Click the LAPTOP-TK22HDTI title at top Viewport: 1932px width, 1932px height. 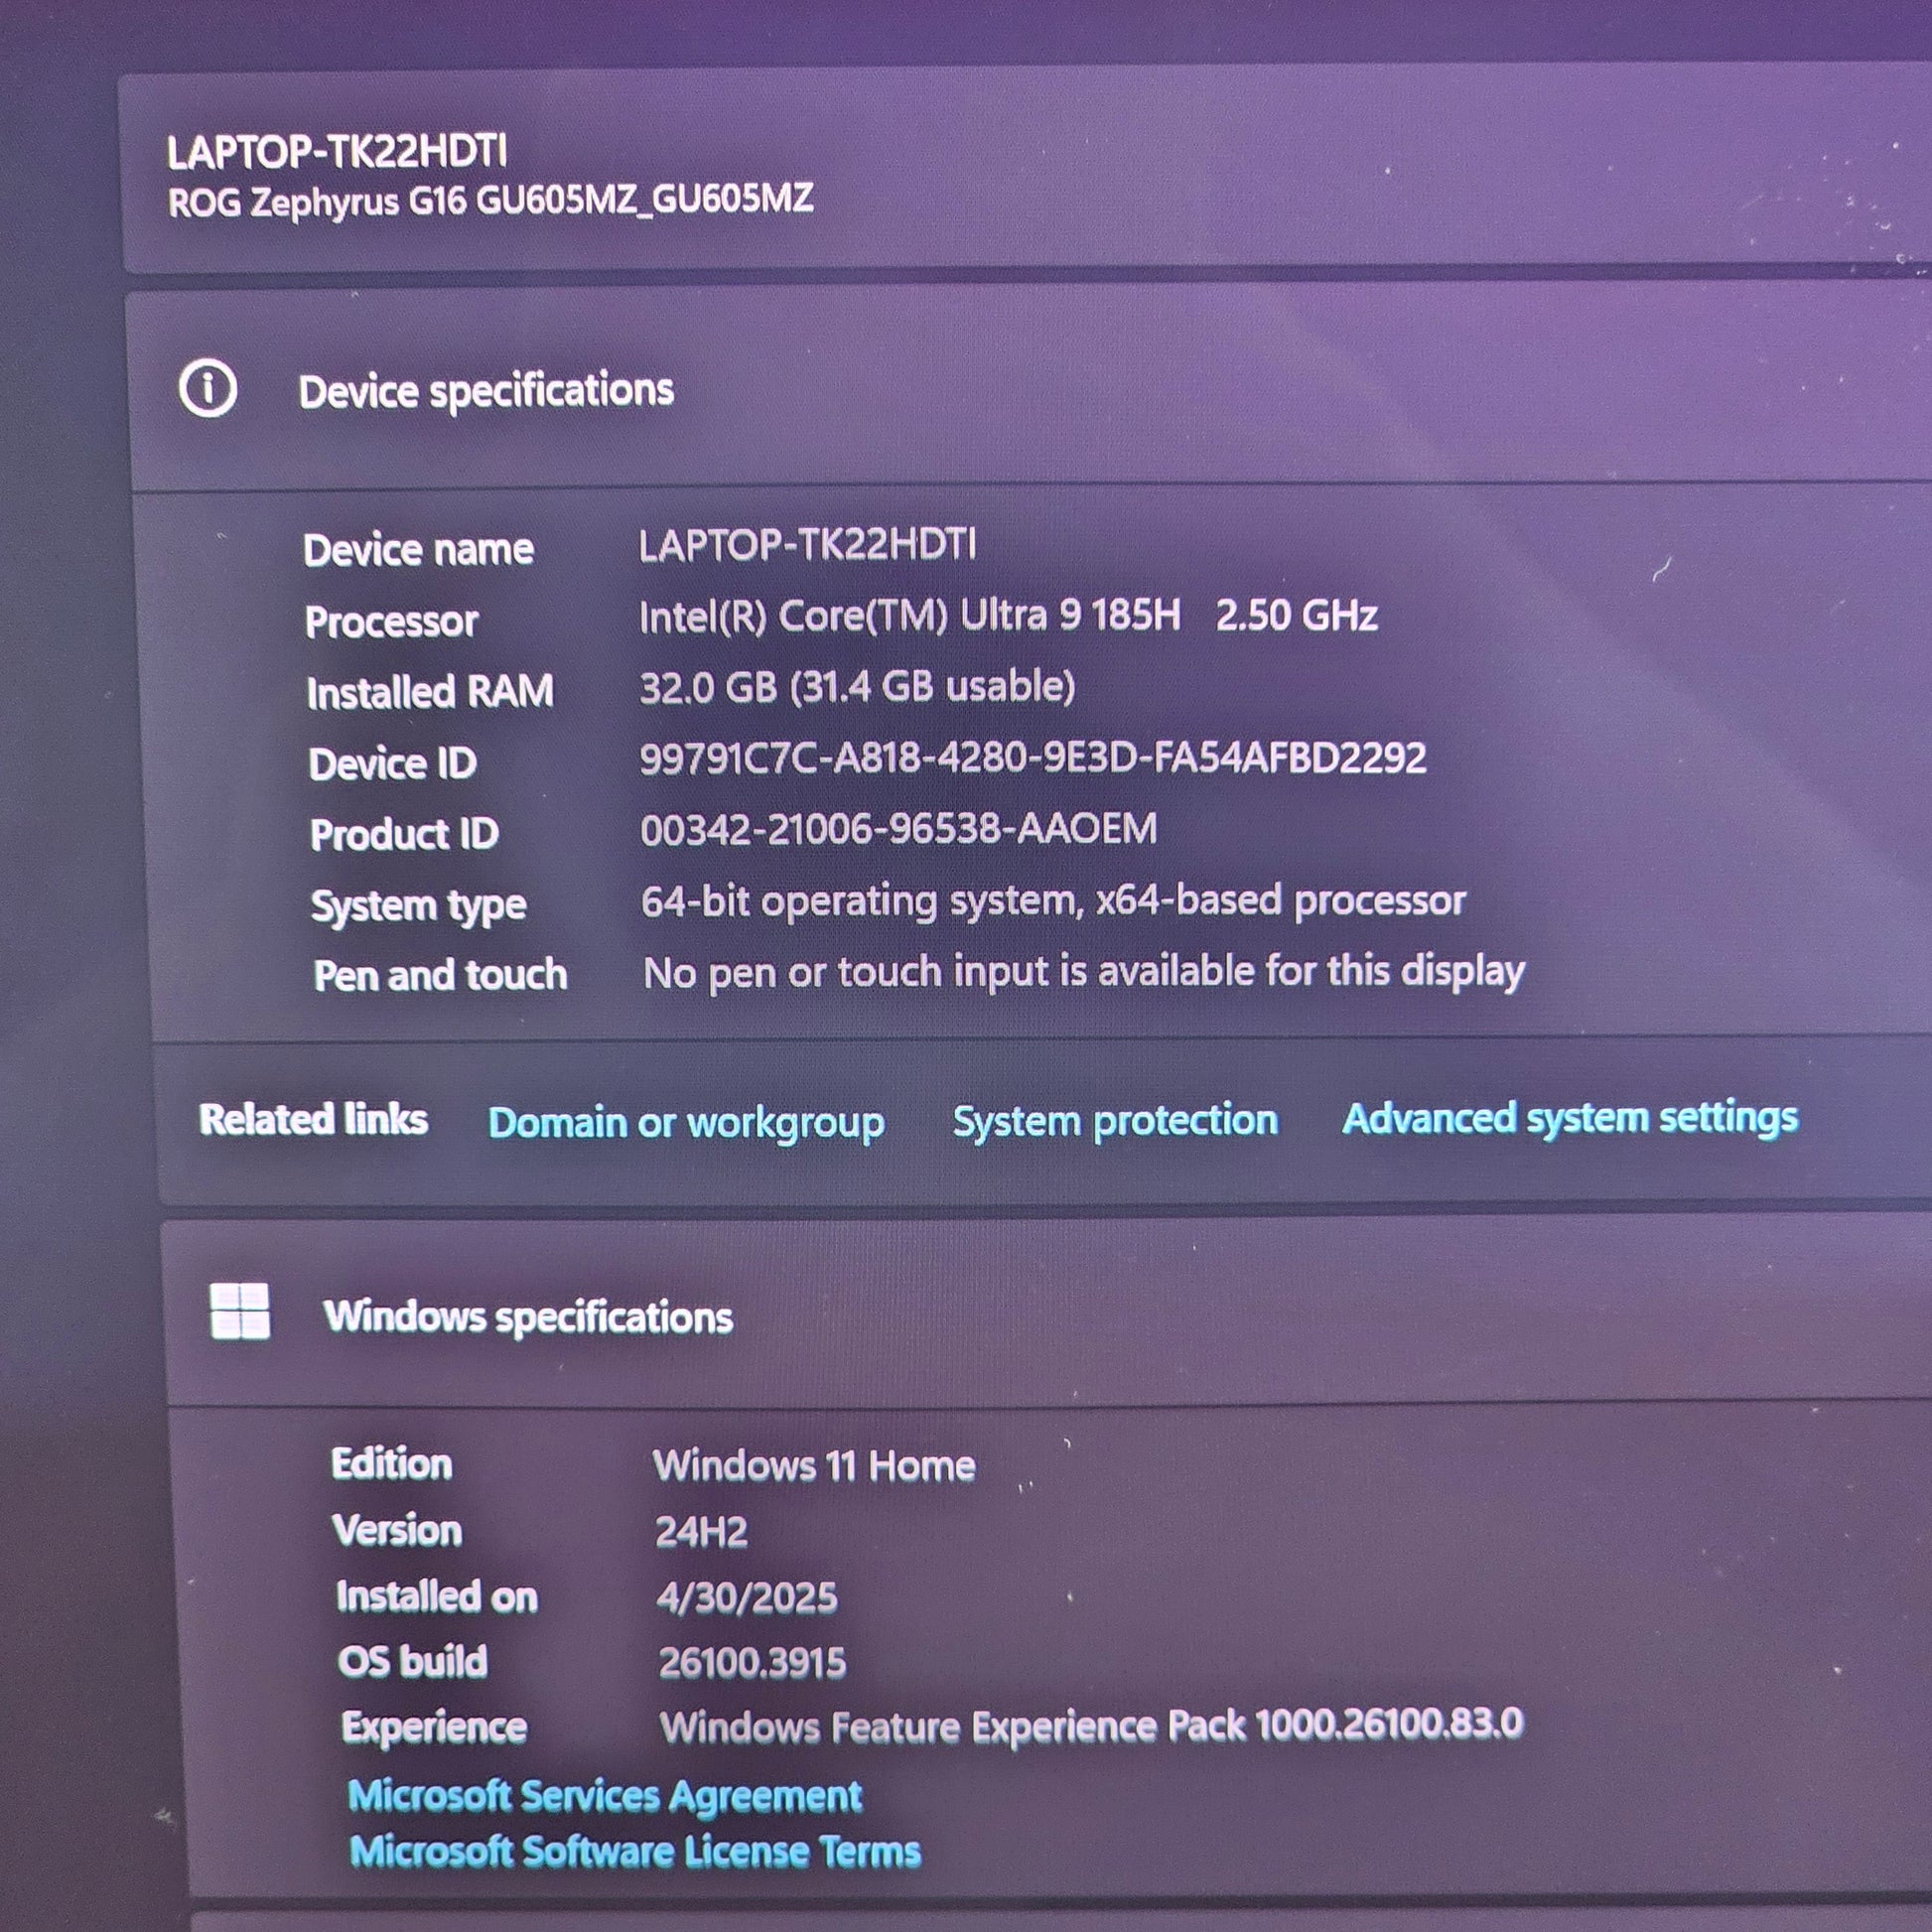(337, 152)
